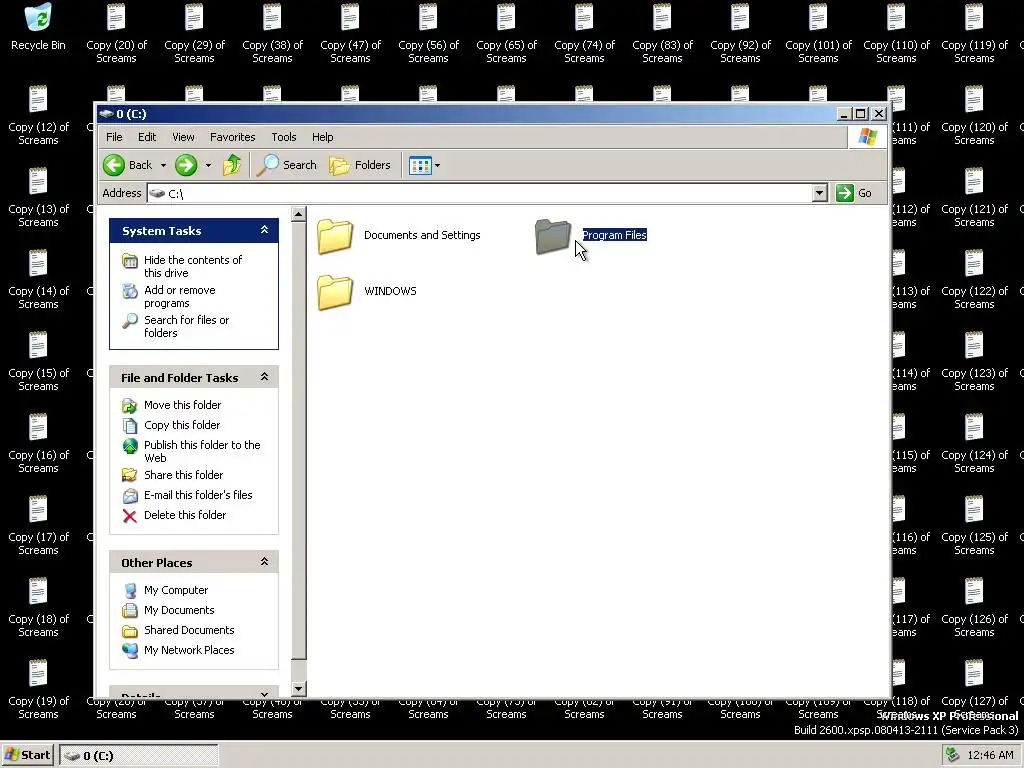1024x768 pixels.
Task: Toggle the Folders tree pane
Action: (x=360, y=165)
